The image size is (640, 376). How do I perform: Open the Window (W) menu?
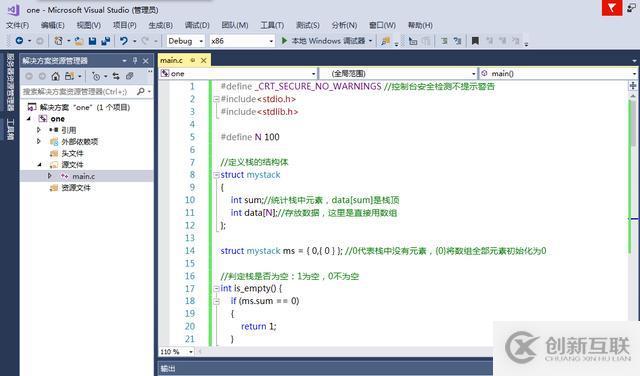[382, 25]
